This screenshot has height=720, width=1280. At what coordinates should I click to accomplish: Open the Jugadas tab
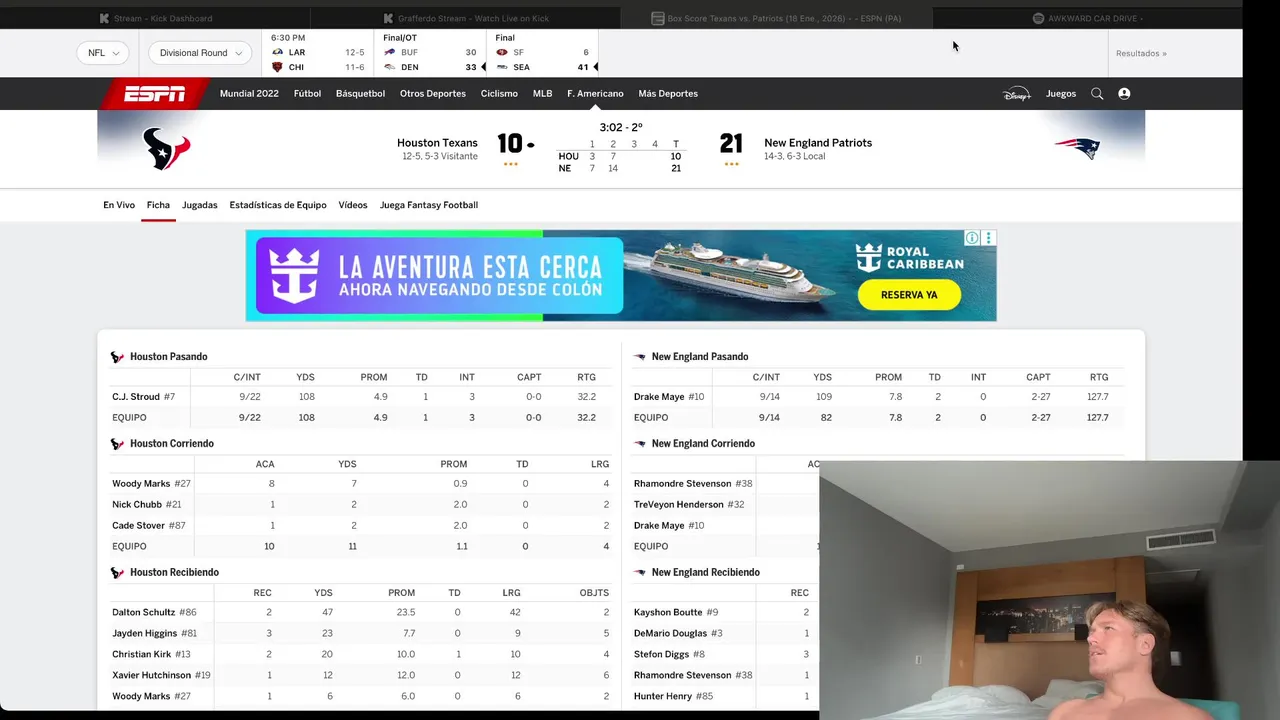(199, 205)
